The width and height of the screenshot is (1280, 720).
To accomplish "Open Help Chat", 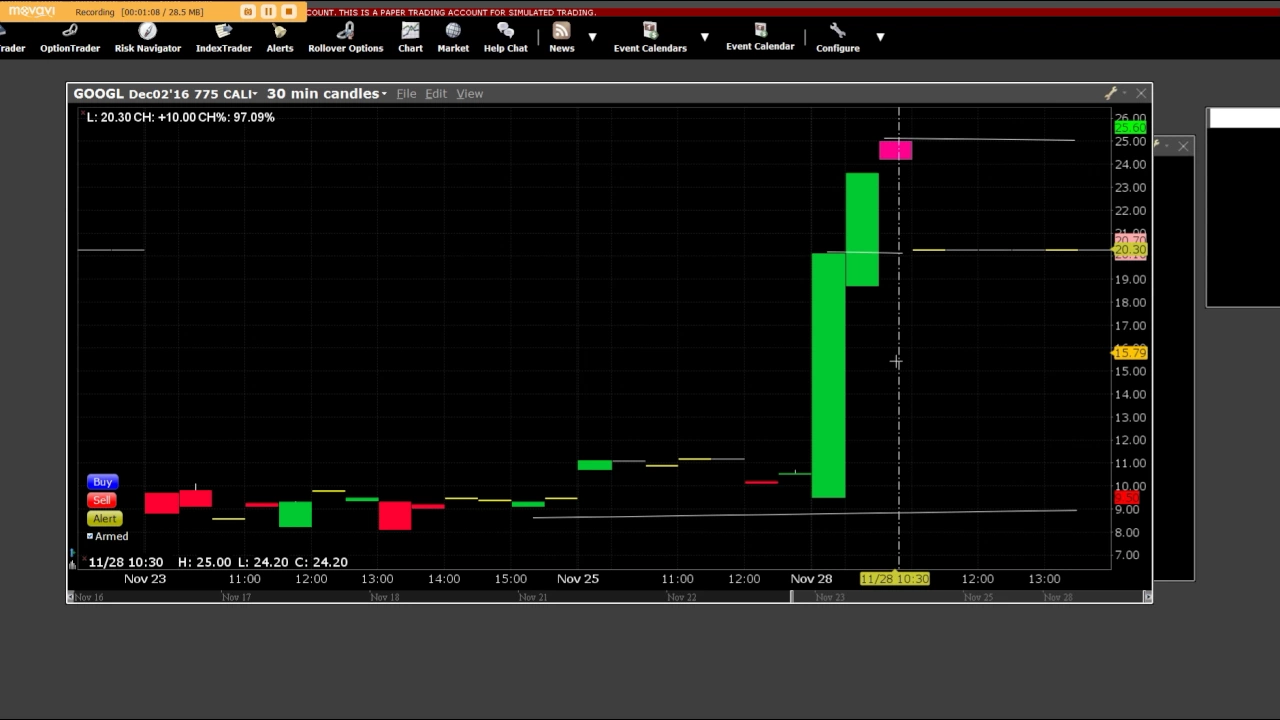I will coord(505,39).
